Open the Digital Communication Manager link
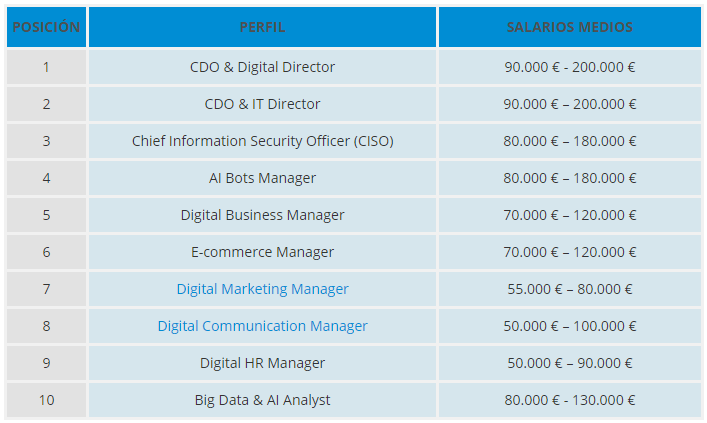 (x=262, y=326)
